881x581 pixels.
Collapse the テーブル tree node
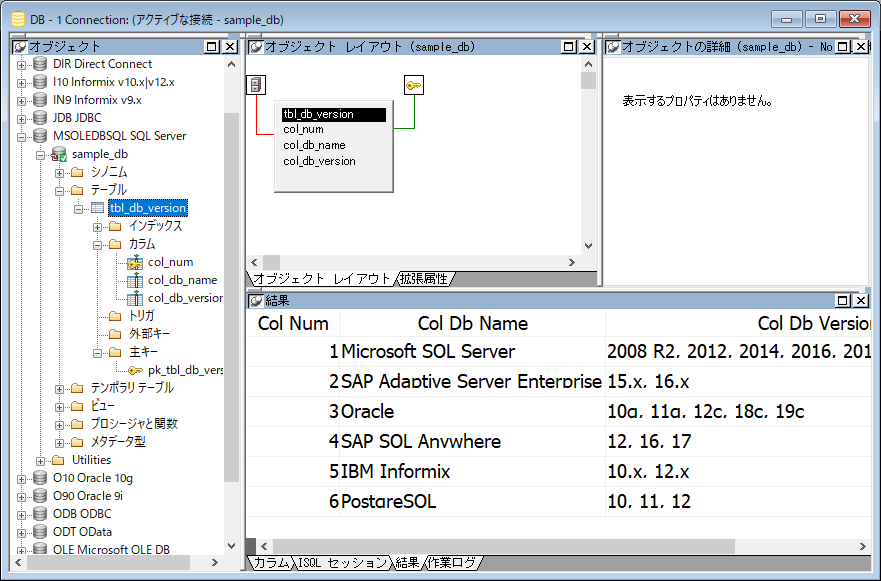60,190
